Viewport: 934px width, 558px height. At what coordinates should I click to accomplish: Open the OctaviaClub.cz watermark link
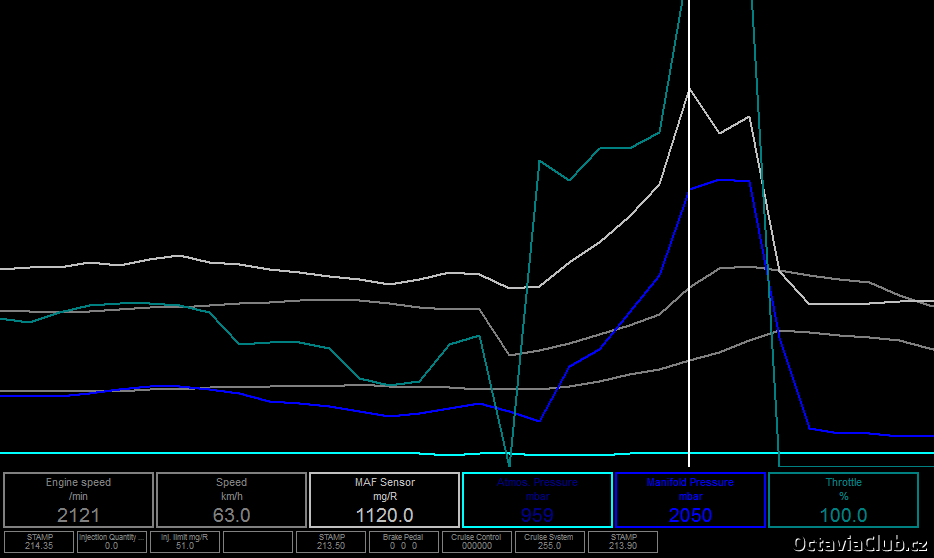859,543
